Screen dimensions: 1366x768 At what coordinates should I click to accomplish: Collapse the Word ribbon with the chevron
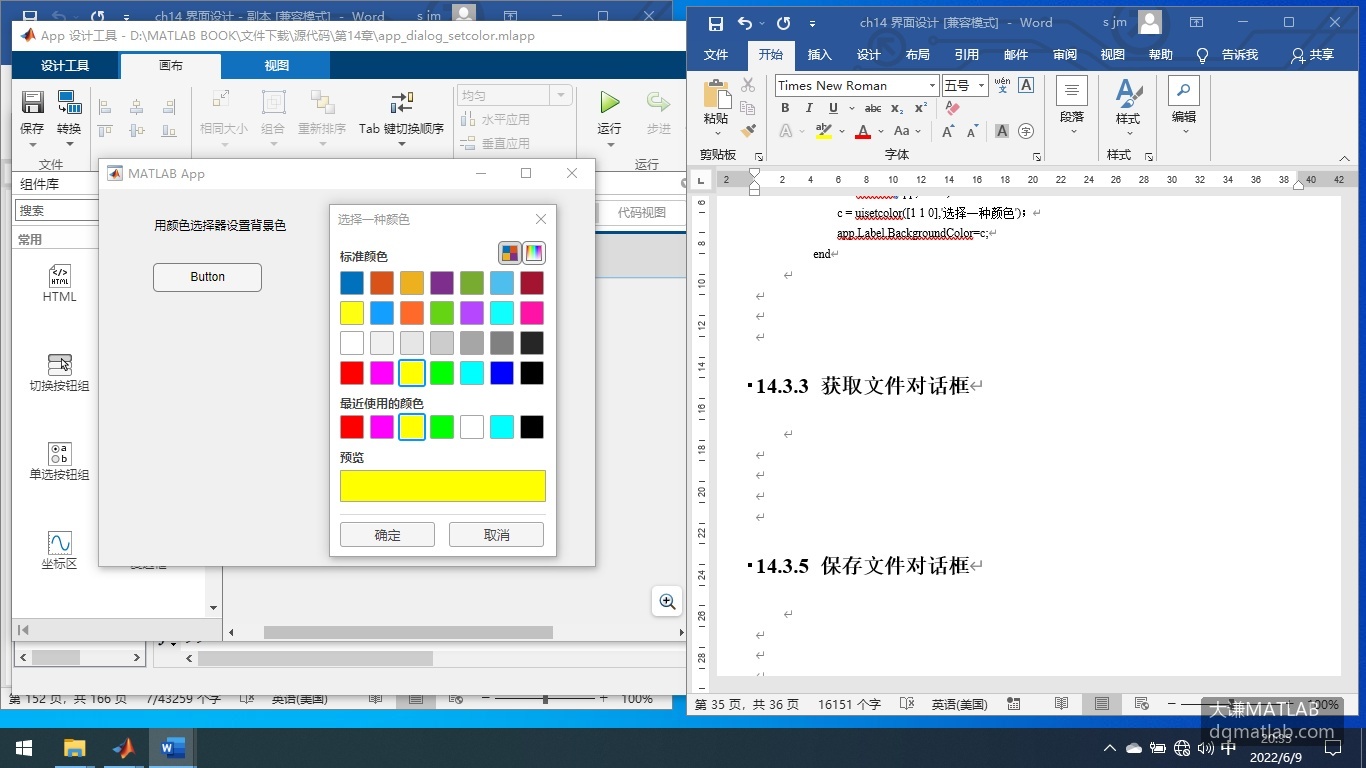coord(1346,157)
